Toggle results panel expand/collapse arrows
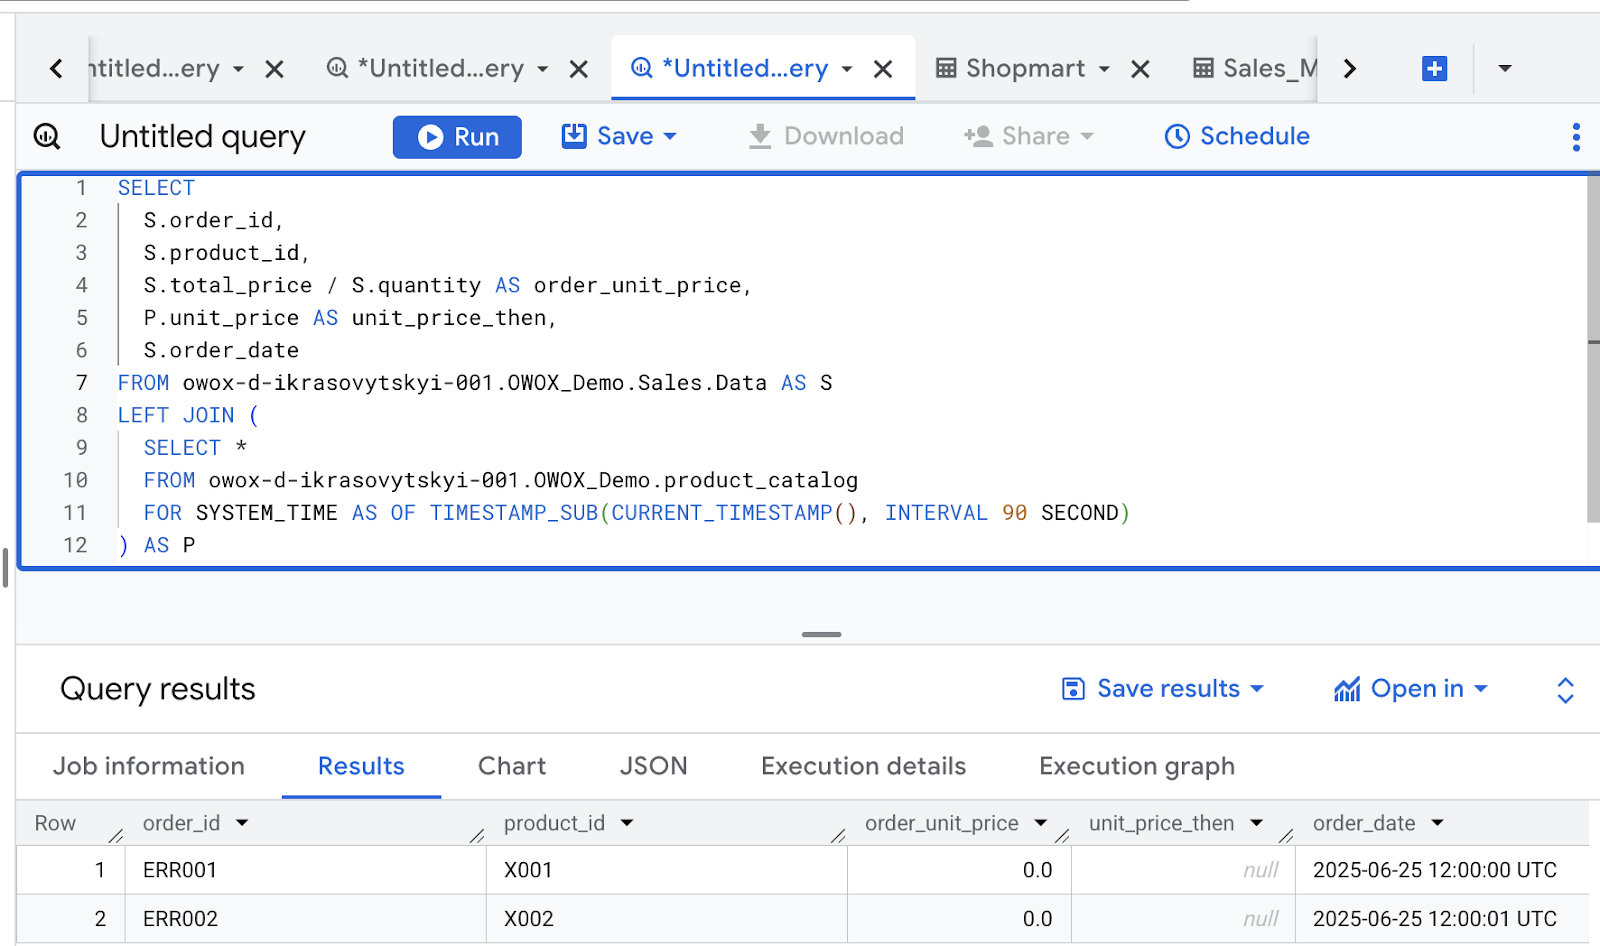The image size is (1600, 946). coord(1565,690)
